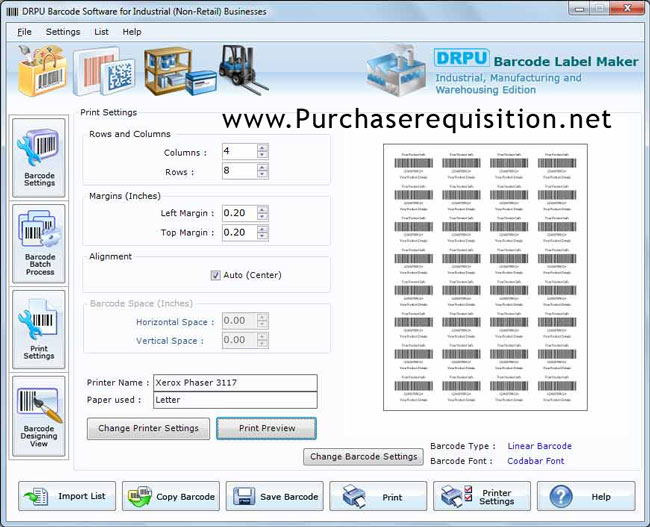Decrease the Rows value with down arrow

tap(262, 175)
